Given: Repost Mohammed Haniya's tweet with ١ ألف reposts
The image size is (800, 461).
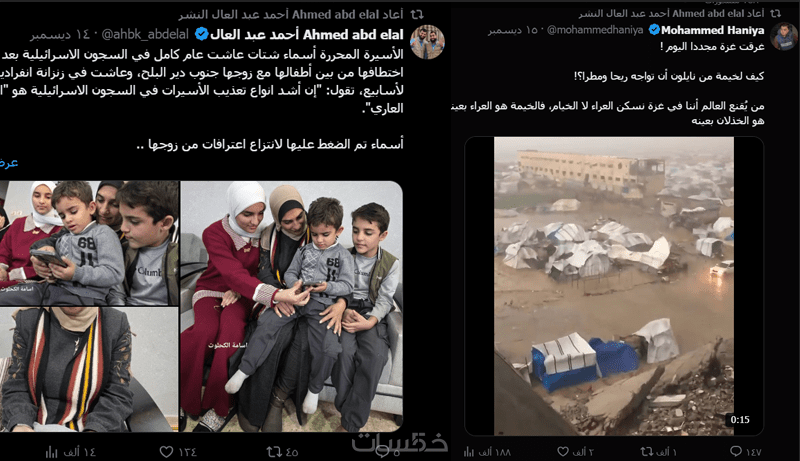Looking at the screenshot, I should coord(647,451).
